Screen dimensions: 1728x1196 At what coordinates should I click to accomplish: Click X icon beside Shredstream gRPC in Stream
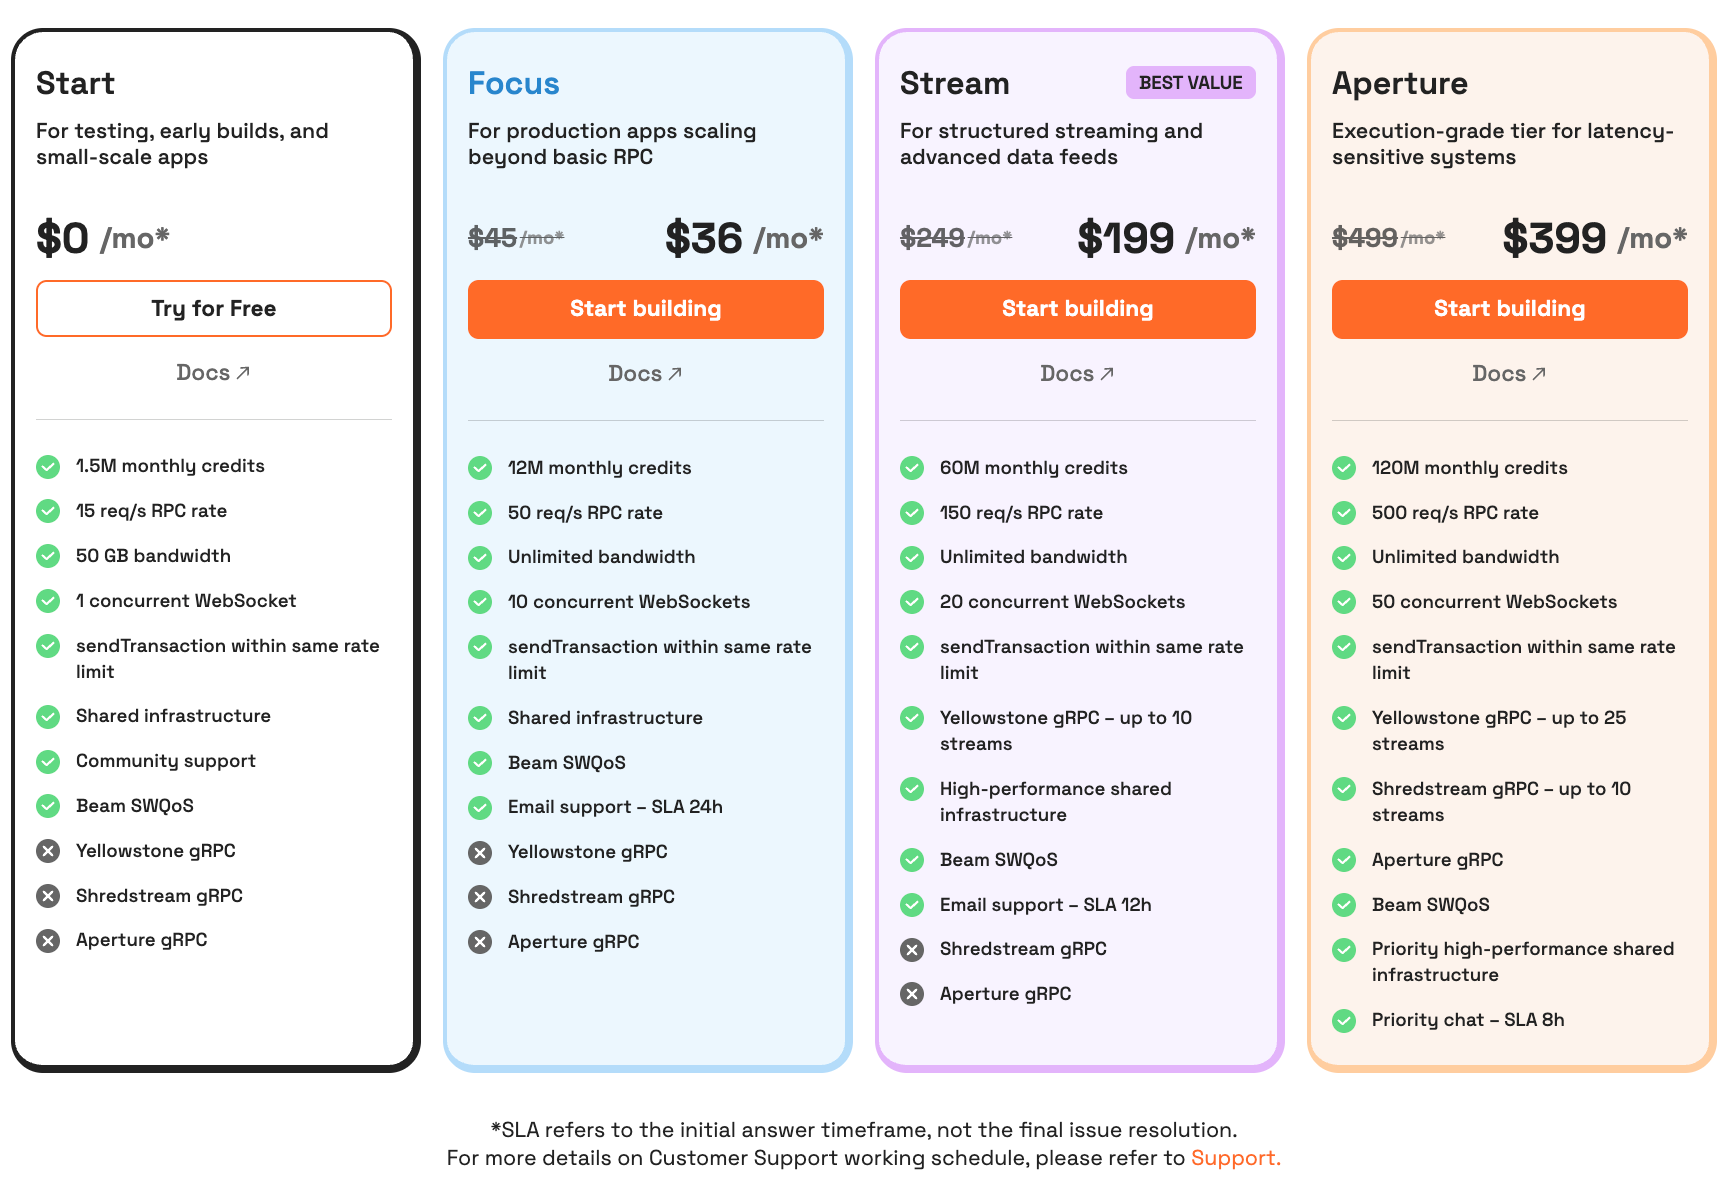[x=912, y=949]
